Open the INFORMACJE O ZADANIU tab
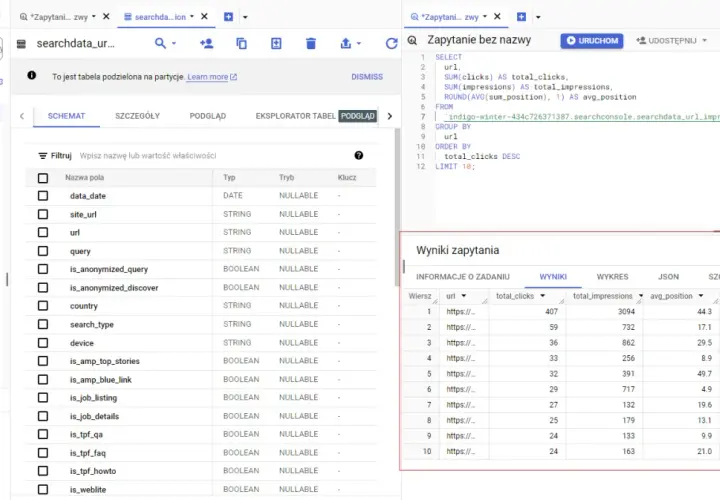The width and height of the screenshot is (720, 500). (x=463, y=276)
